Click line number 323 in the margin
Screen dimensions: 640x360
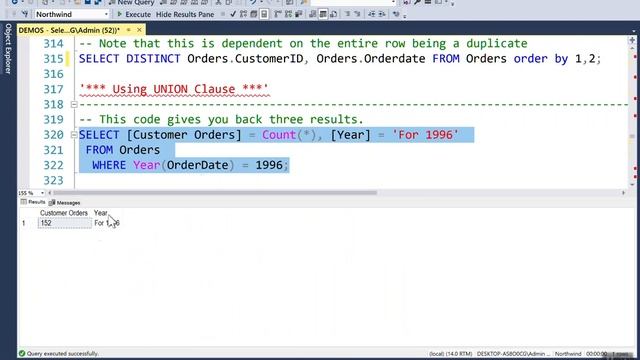53,180
